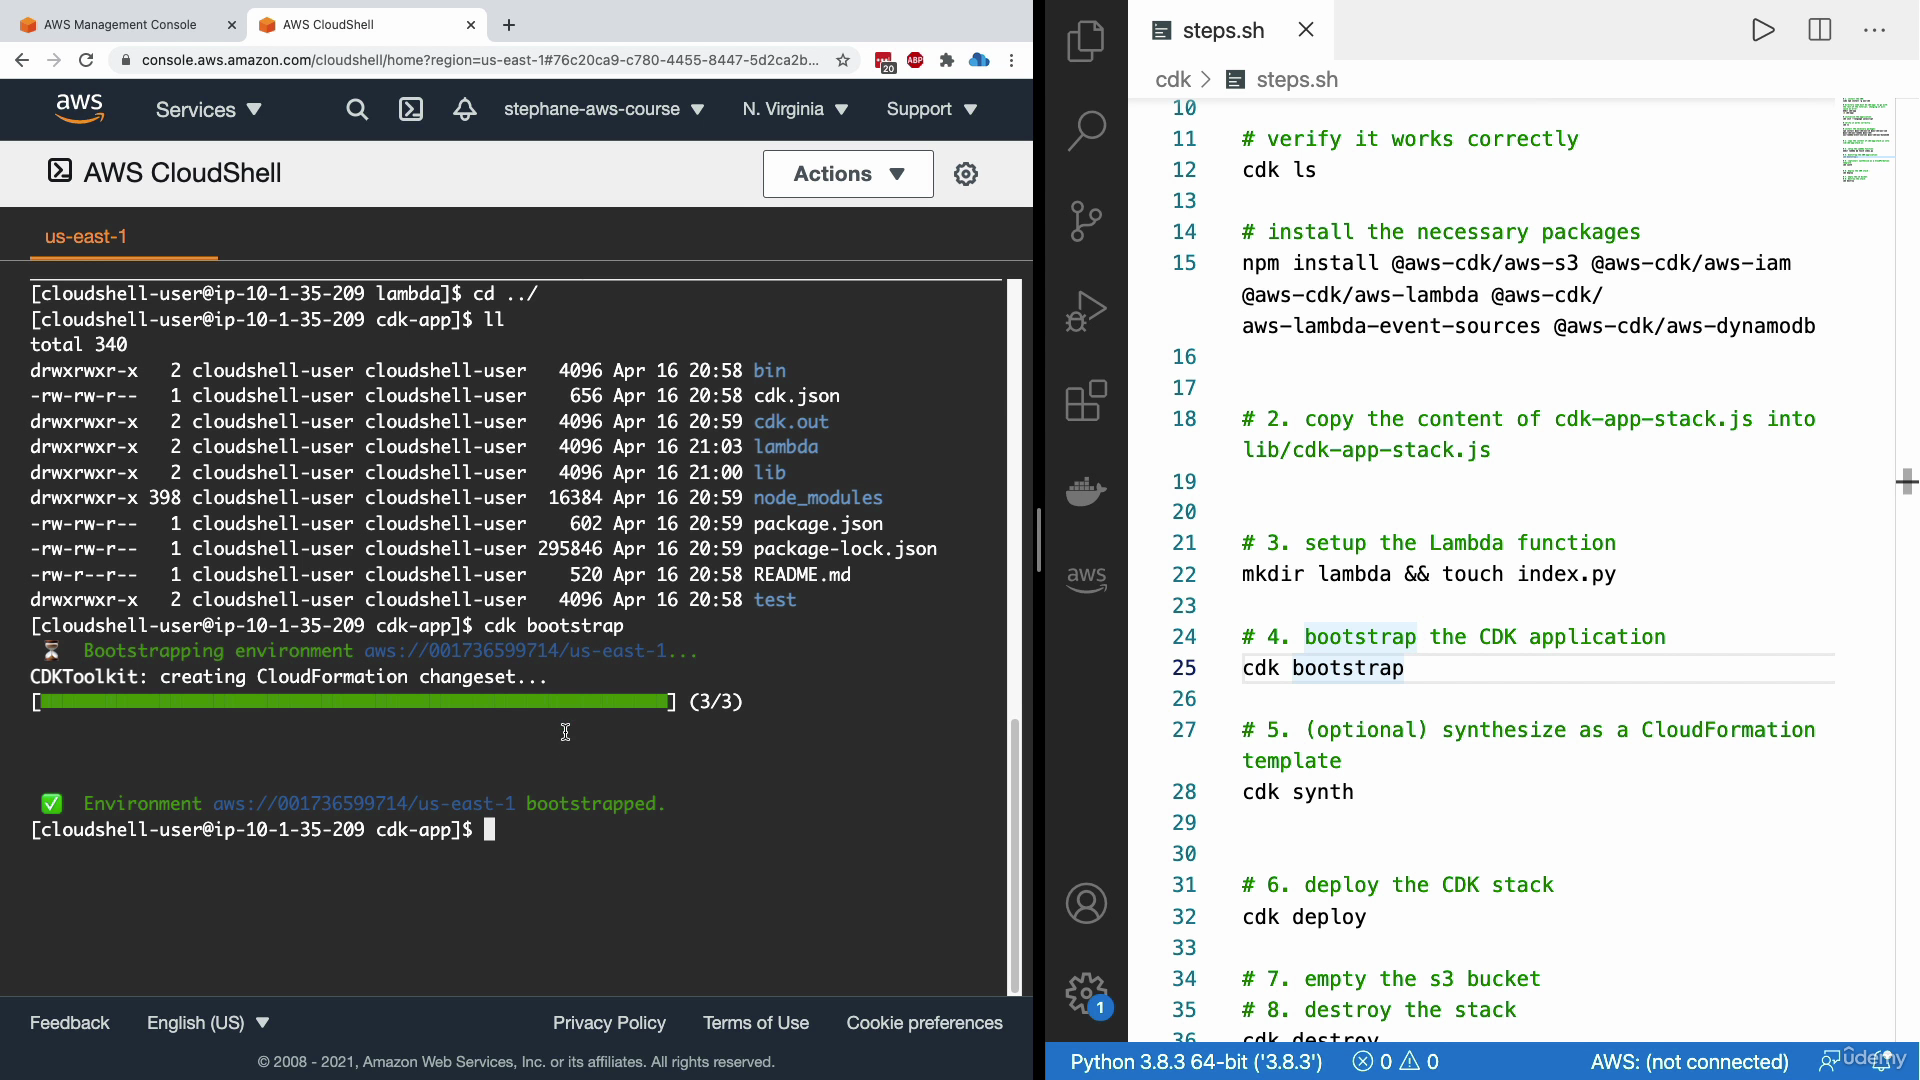Open the AWS Toolkit view
The width and height of the screenshot is (1920, 1080).
point(1086,579)
